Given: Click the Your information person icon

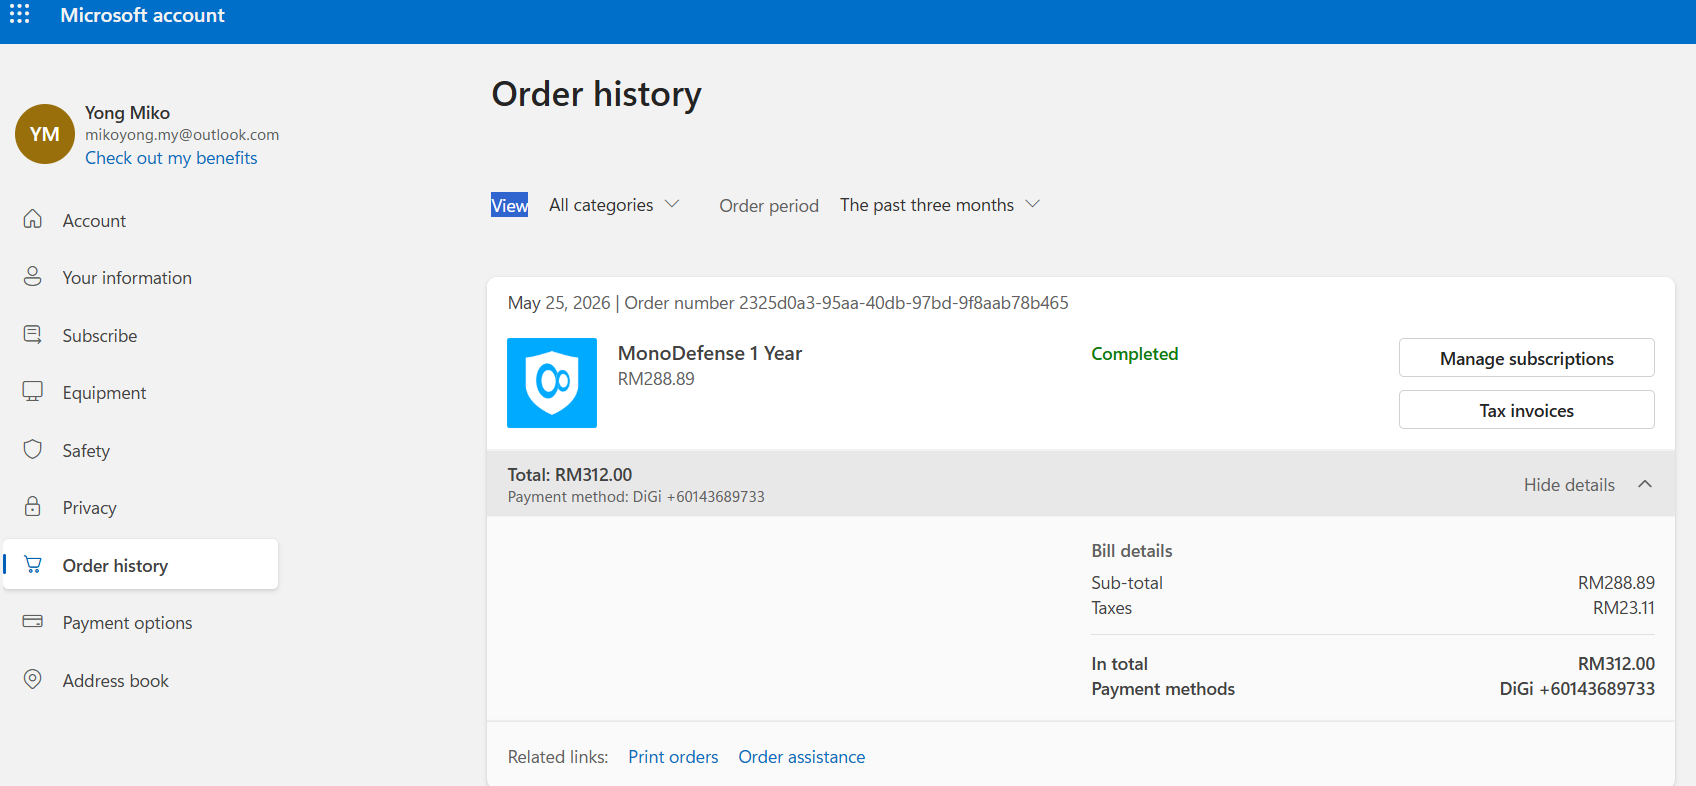Looking at the screenshot, I should [33, 277].
